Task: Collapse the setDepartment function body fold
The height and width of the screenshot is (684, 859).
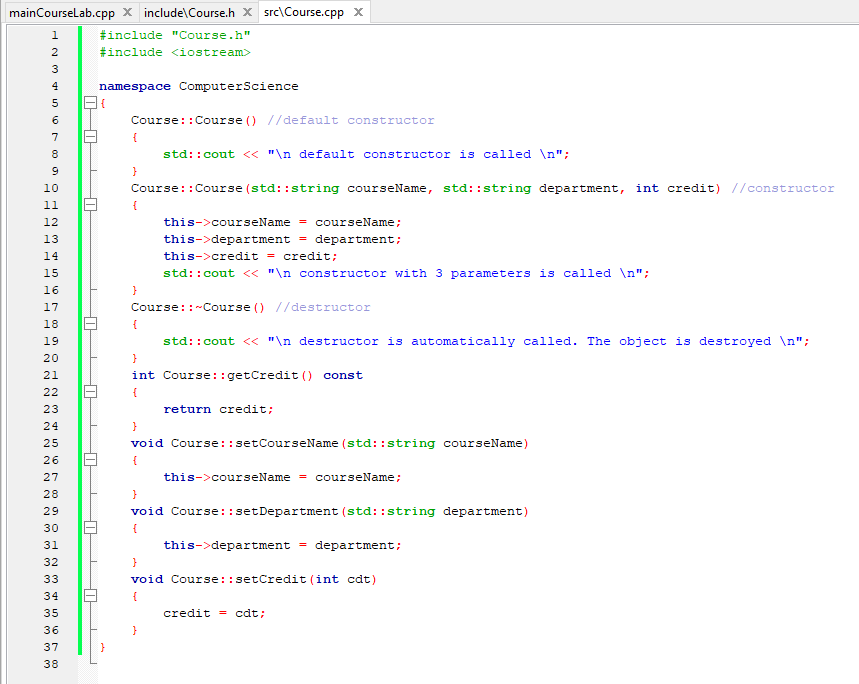Action: pyautogui.click(x=91, y=528)
